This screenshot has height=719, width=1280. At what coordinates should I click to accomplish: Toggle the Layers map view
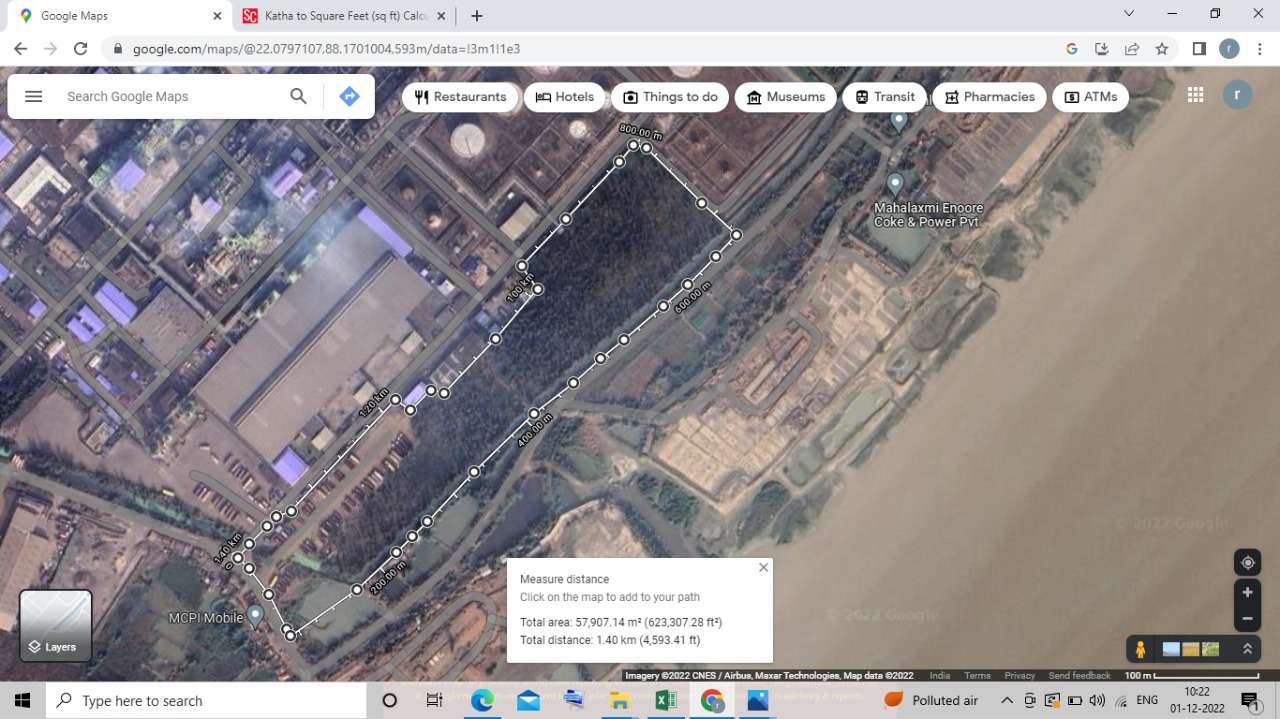56,626
